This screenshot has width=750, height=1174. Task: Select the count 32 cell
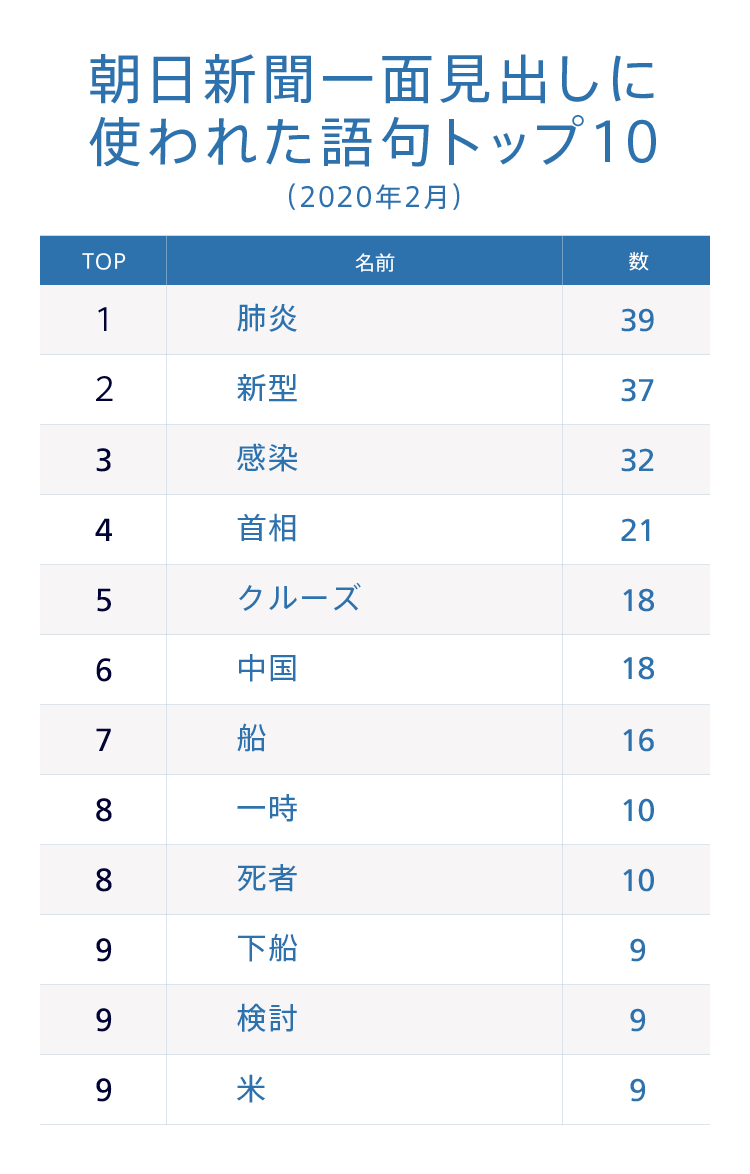[637, 460]
